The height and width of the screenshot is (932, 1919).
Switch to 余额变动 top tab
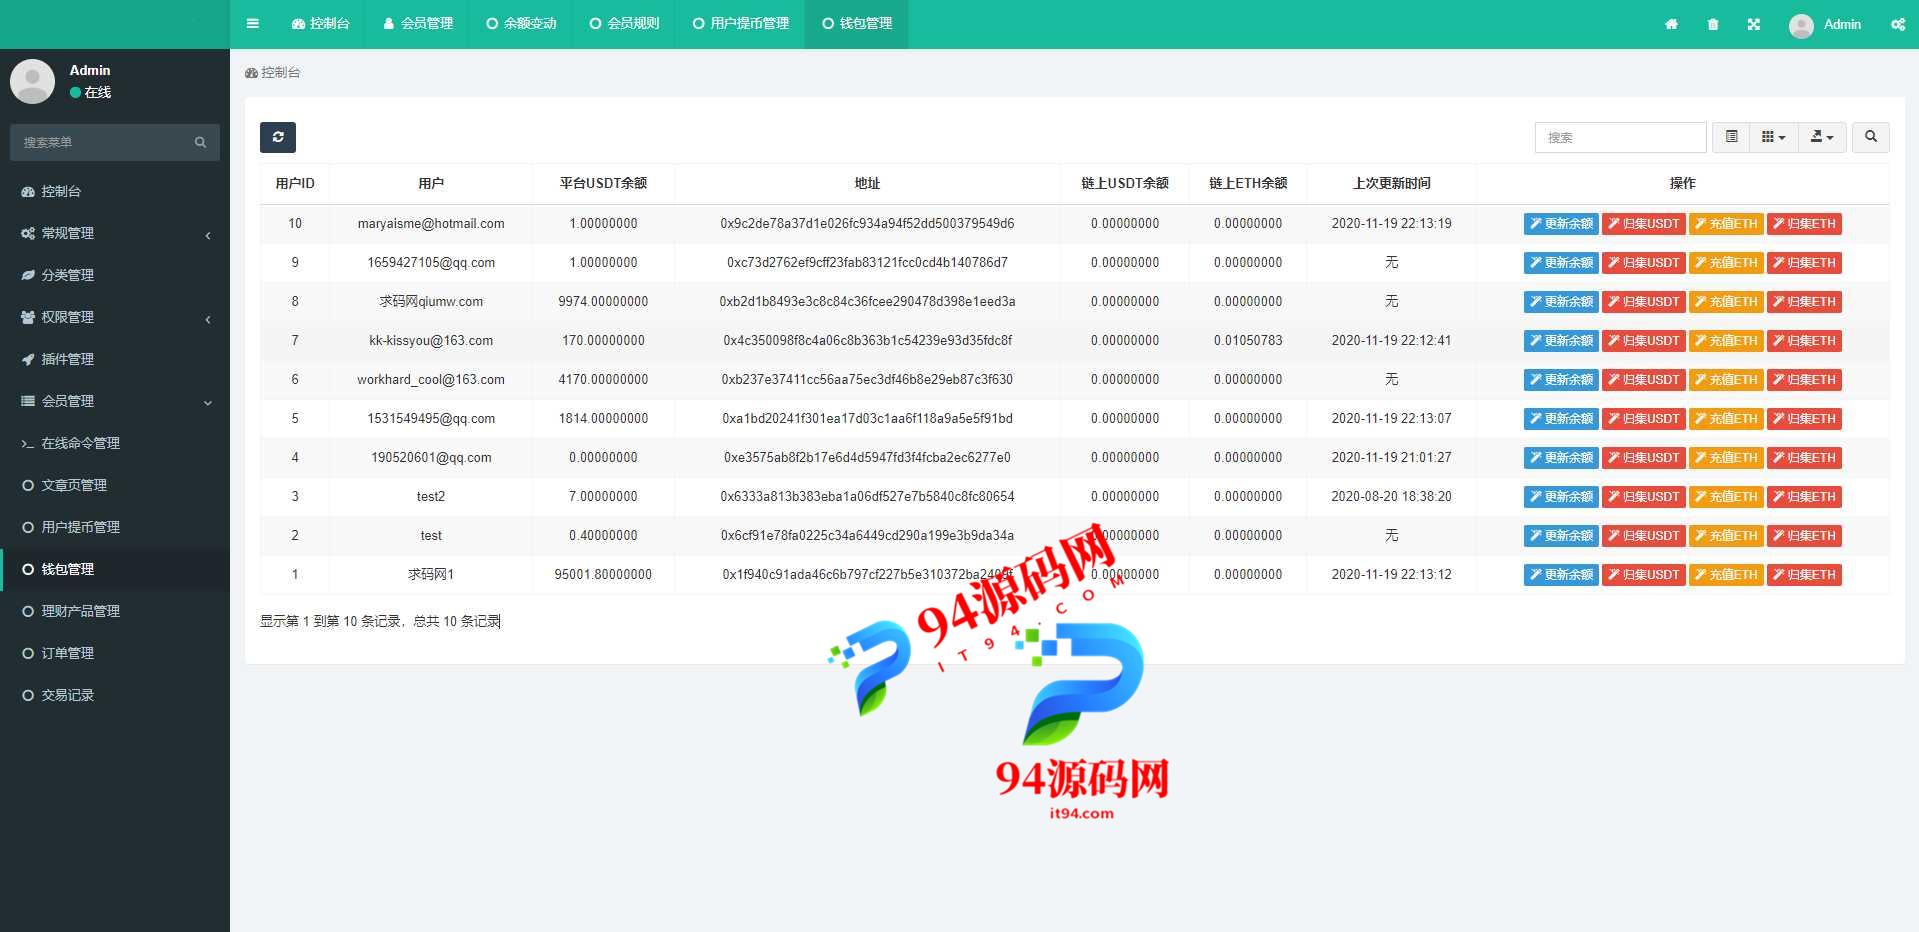[521, 24]
